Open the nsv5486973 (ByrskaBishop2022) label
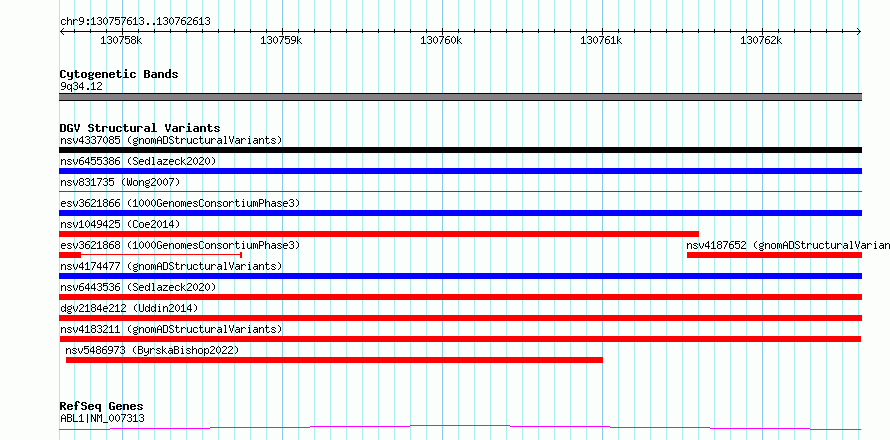The image size is (890, 440). pos(152,350)
